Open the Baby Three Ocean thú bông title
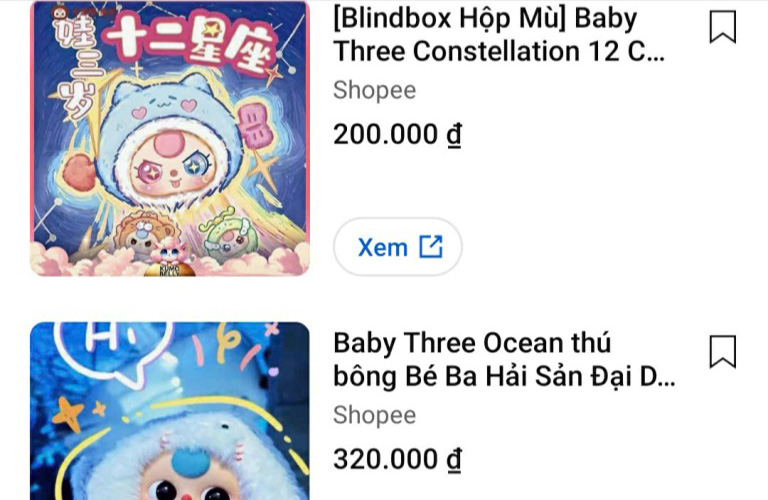768x500 pixels. pos(504,359)
